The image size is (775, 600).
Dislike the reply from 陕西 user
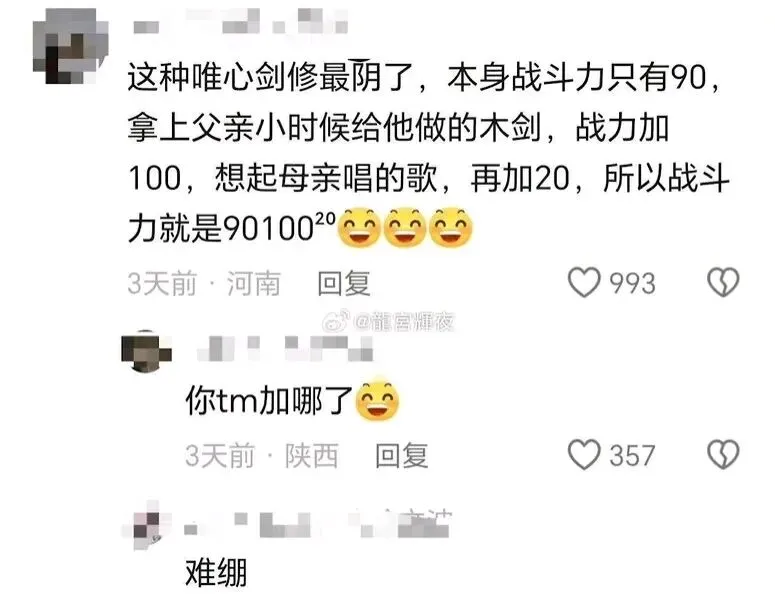tap(723, 454)
